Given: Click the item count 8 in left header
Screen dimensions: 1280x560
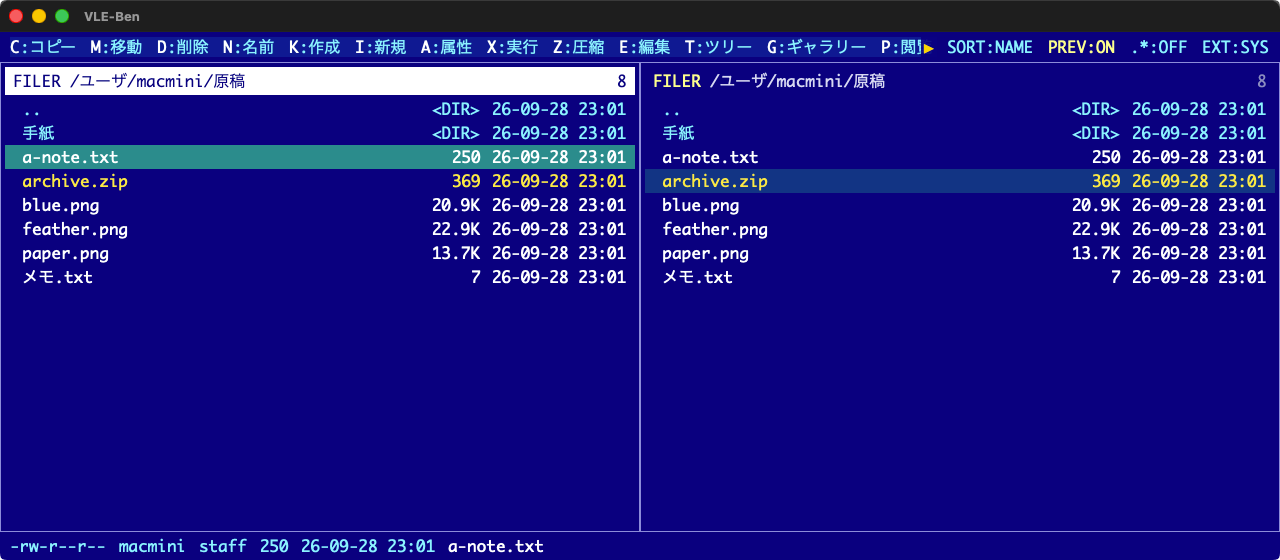Looking at the screenshot, I should pos(621,82).
